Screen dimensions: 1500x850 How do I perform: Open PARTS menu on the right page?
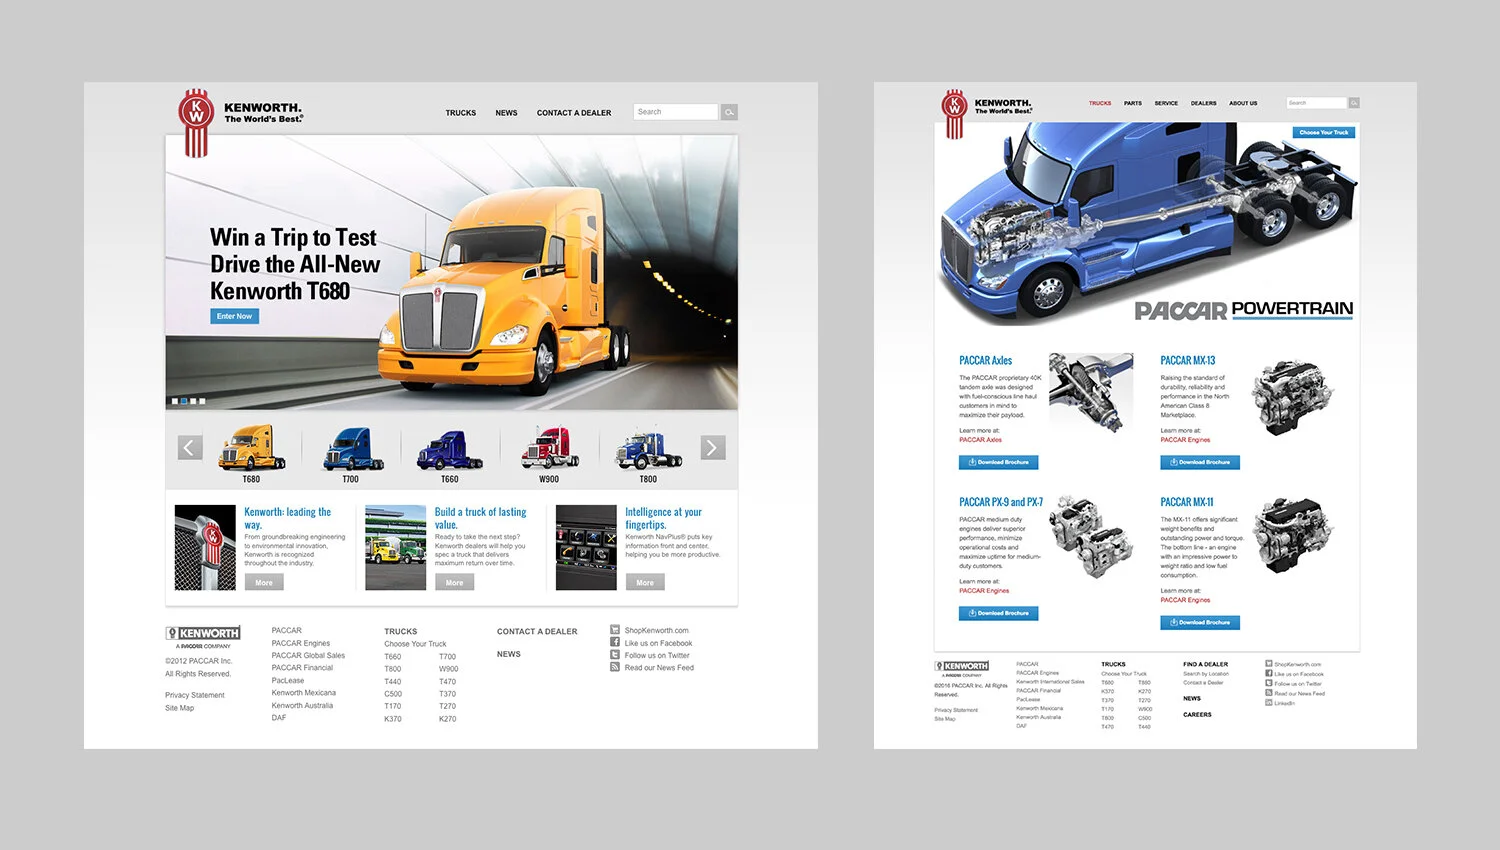(x=1133, y=103)
